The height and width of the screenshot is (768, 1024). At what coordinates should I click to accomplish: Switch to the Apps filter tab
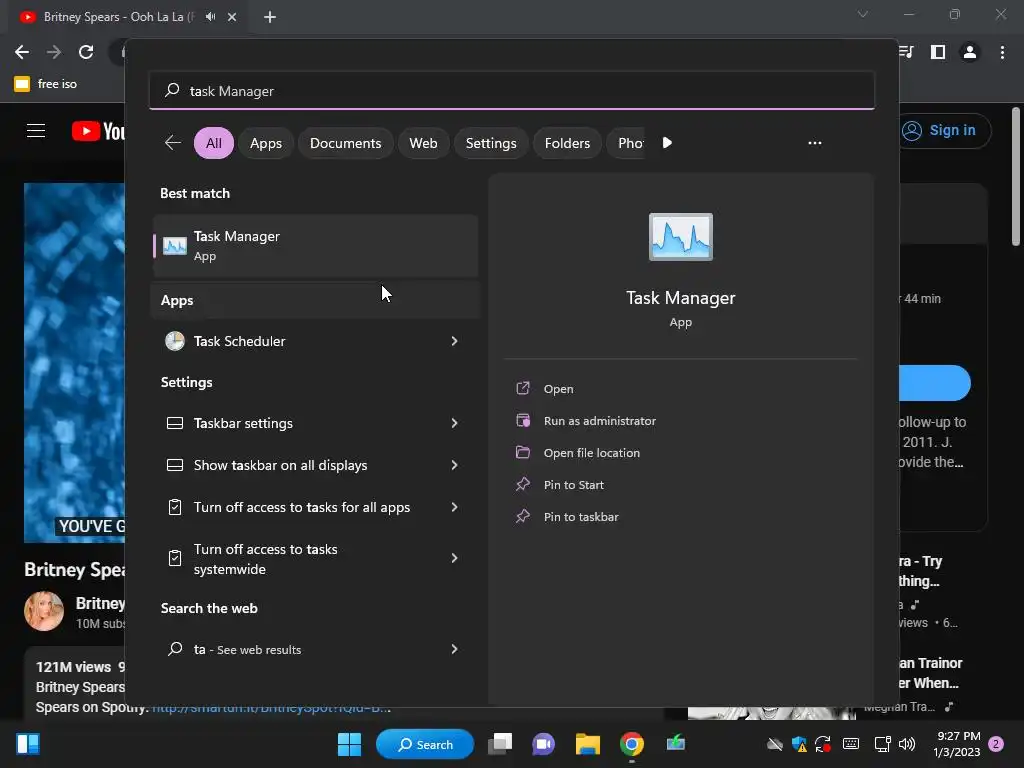pos(266,143)
